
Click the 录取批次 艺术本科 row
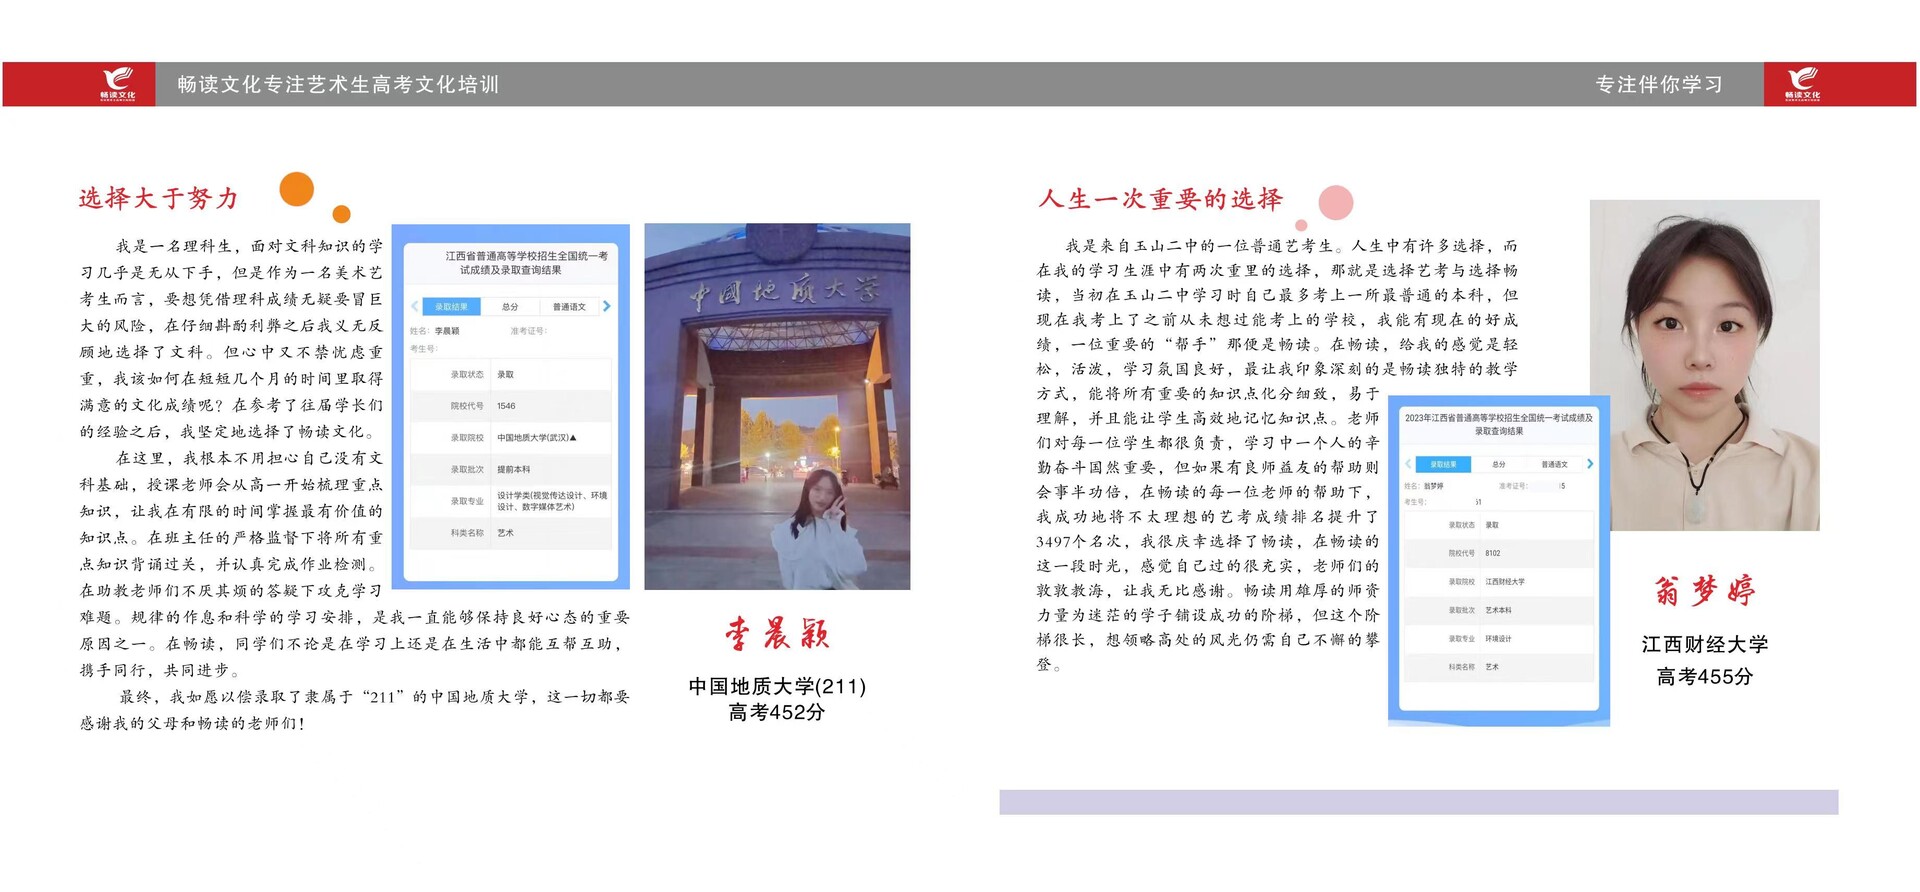click(x=1499, y=610)
